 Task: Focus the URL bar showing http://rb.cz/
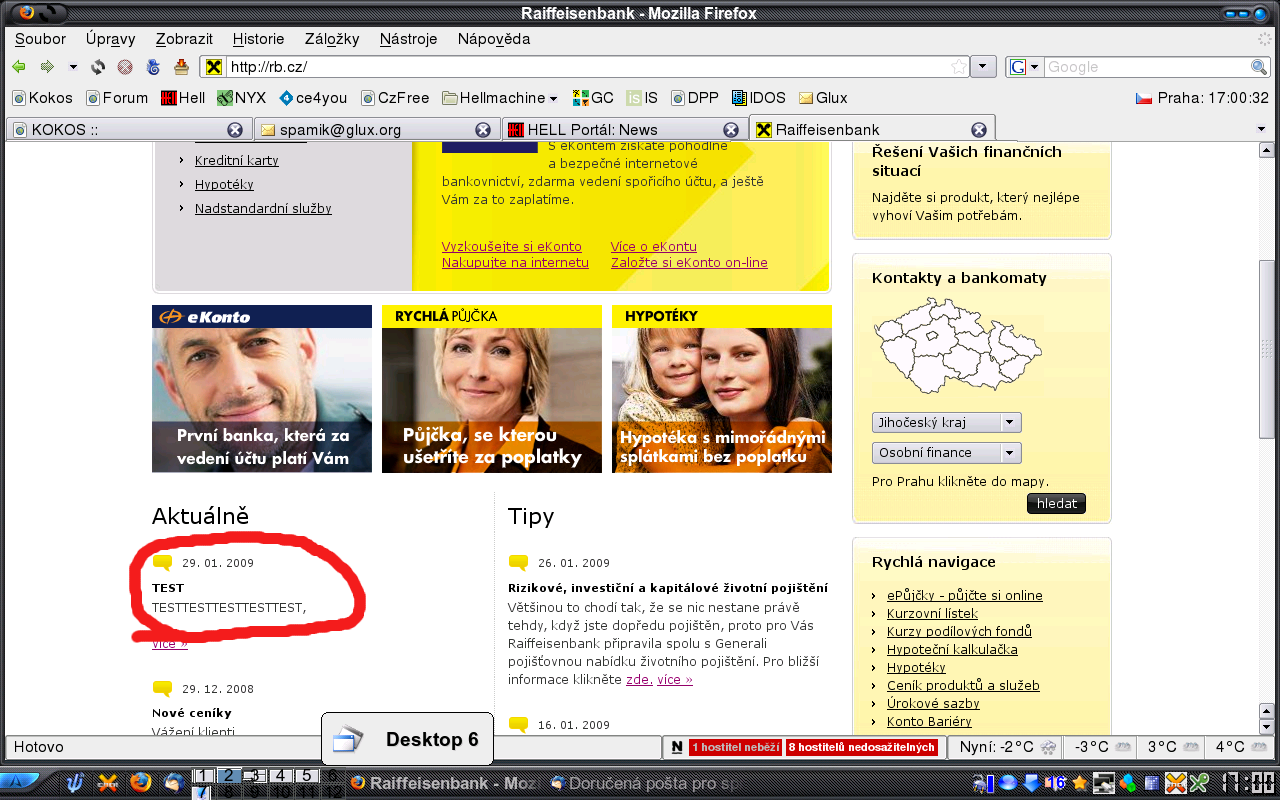point(585,67)
